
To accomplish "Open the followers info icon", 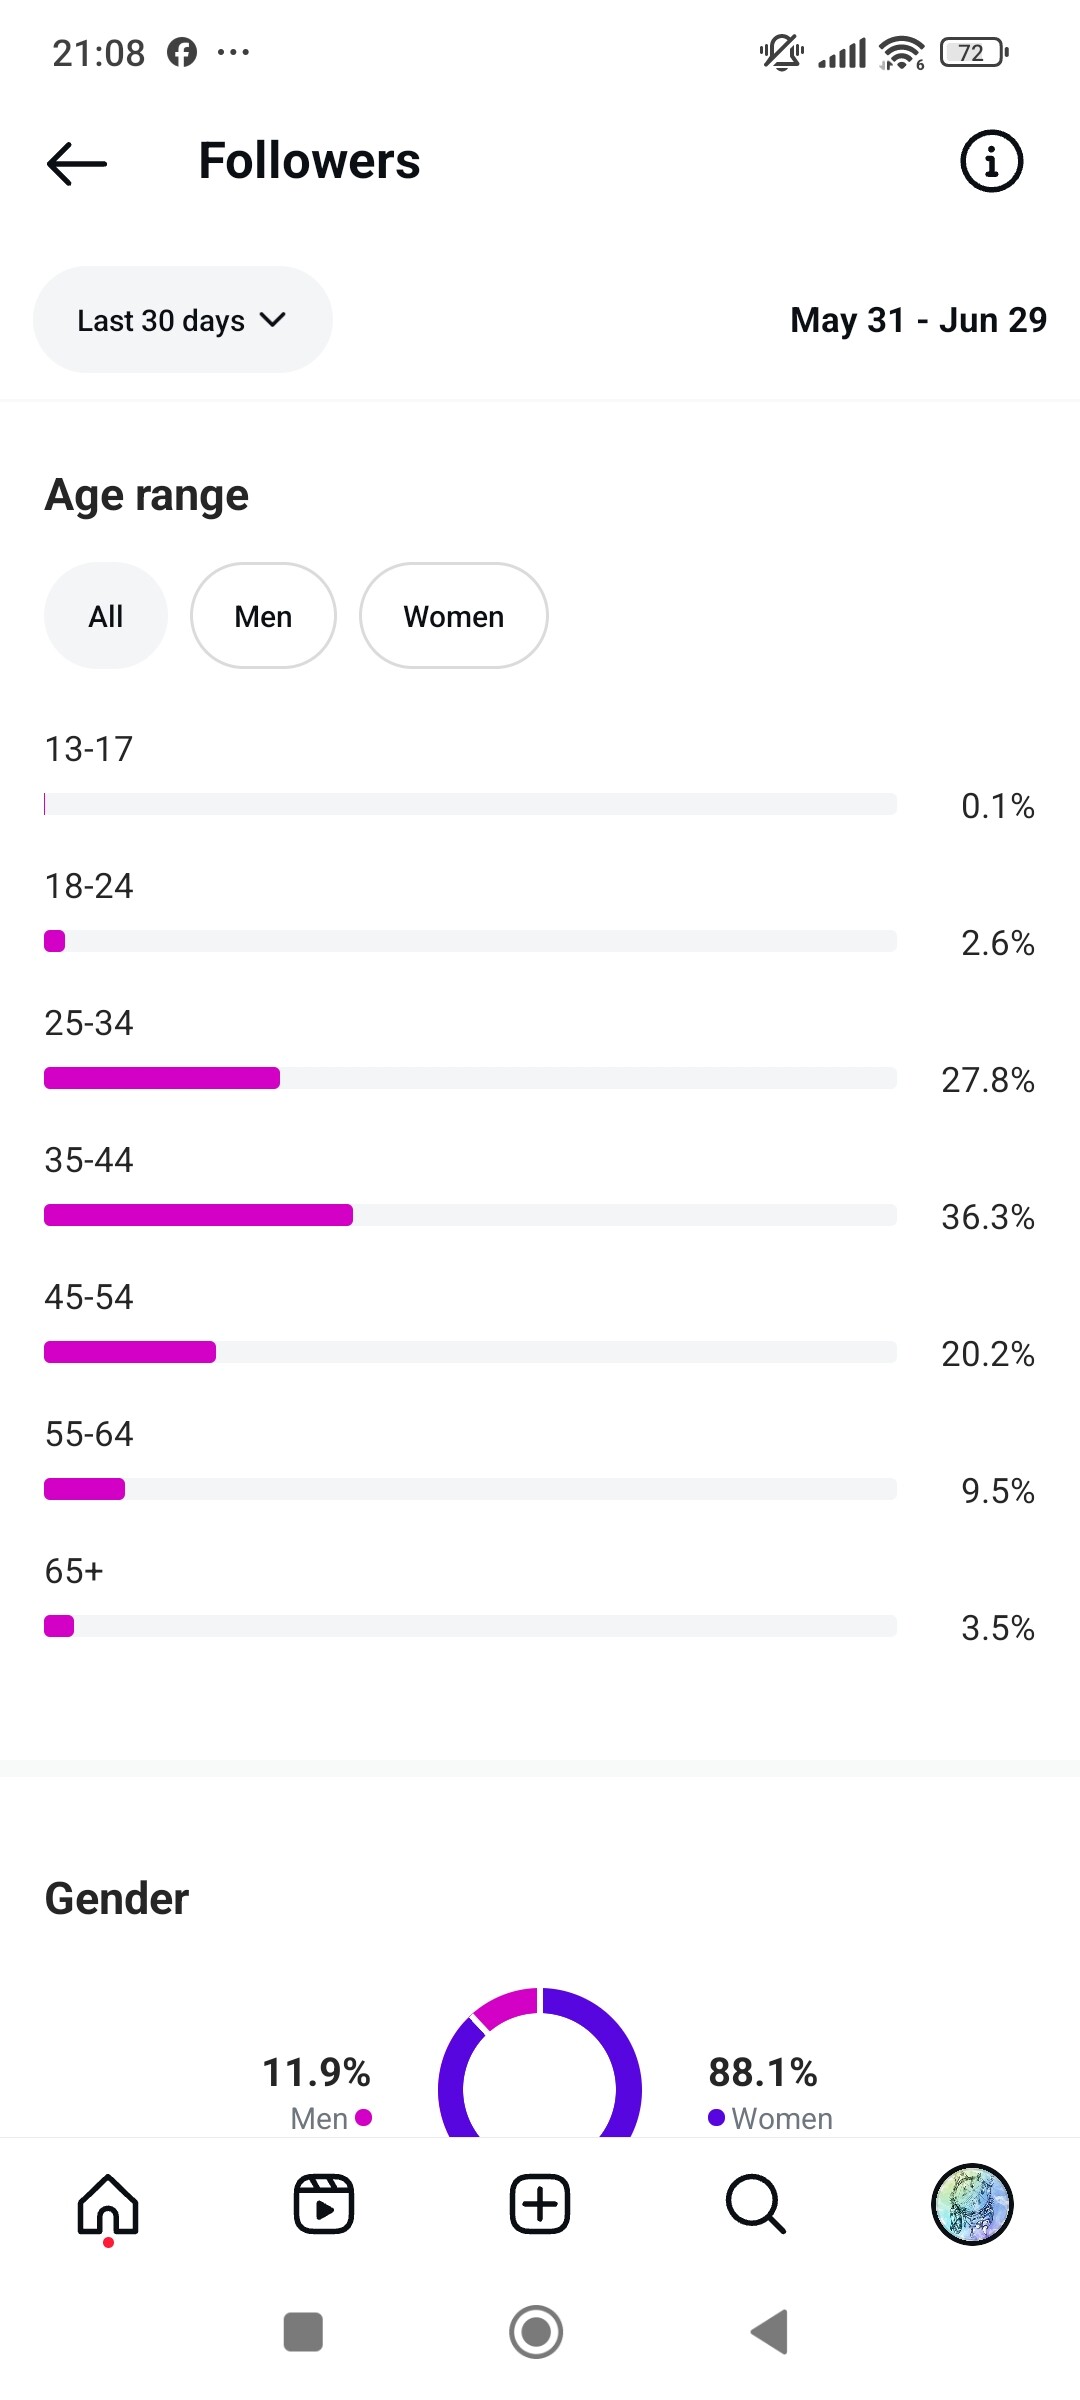I will pyautogui.click(x=991, y=161).
